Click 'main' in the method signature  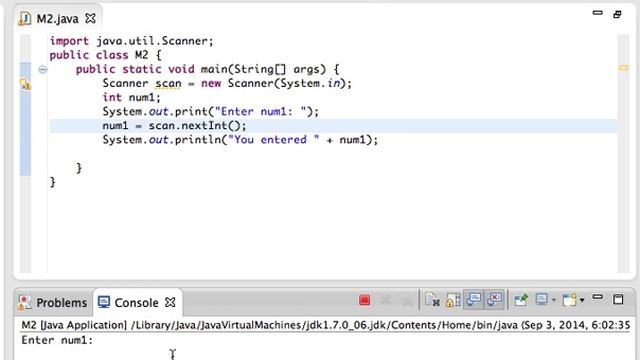[214, 69]
